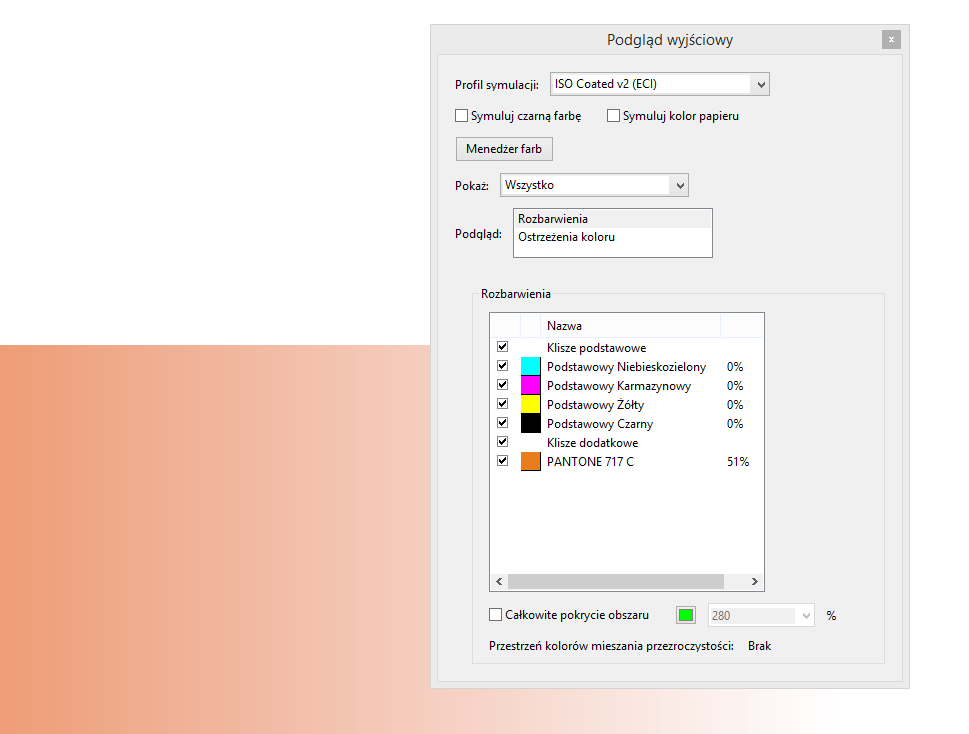Open the Profil symulacji dropdown

tap(760, 85)
